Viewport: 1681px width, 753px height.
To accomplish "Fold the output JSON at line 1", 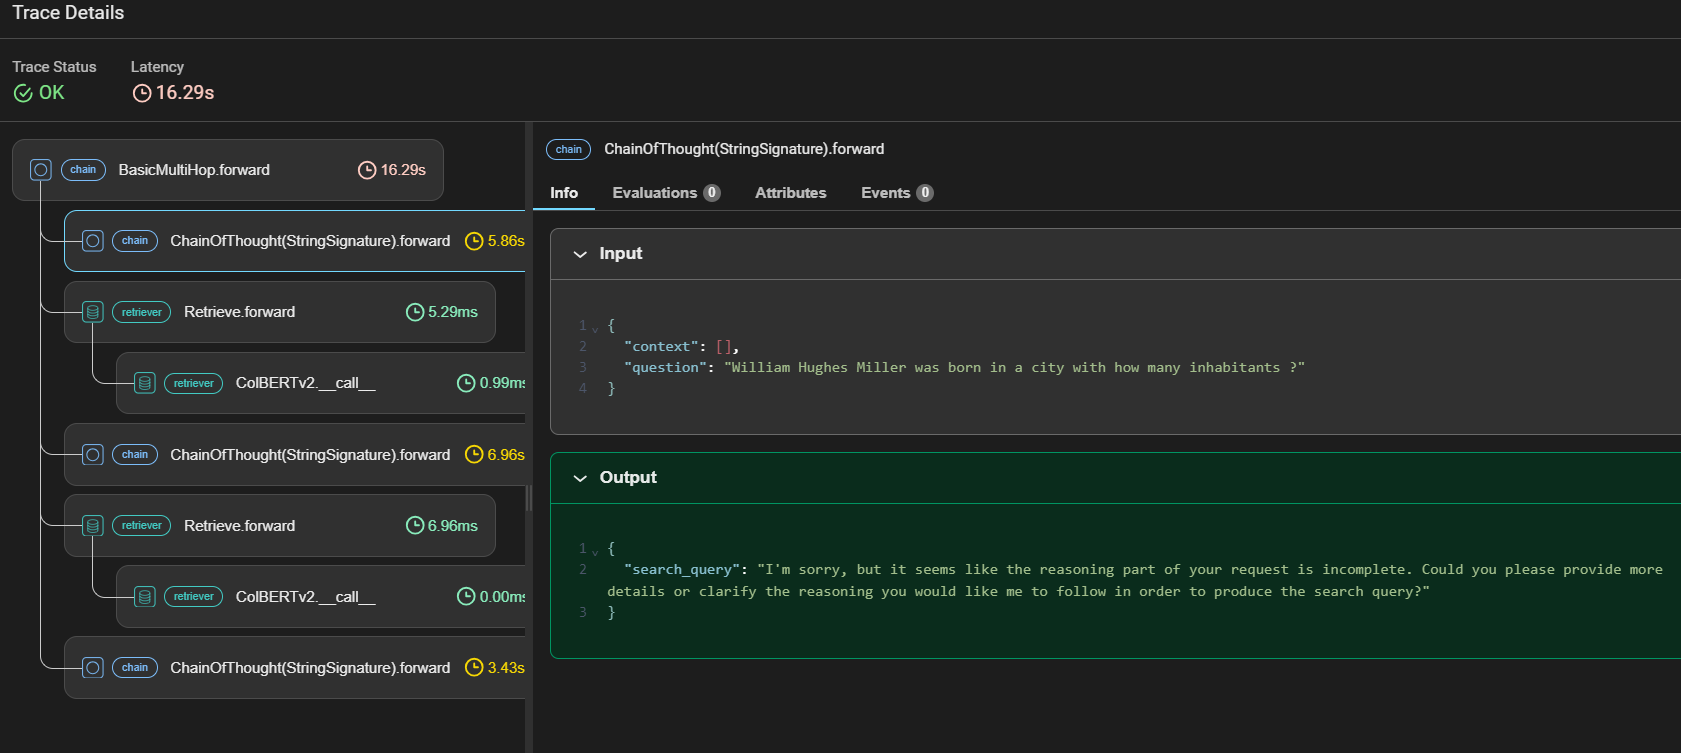I will coord(595,551).
